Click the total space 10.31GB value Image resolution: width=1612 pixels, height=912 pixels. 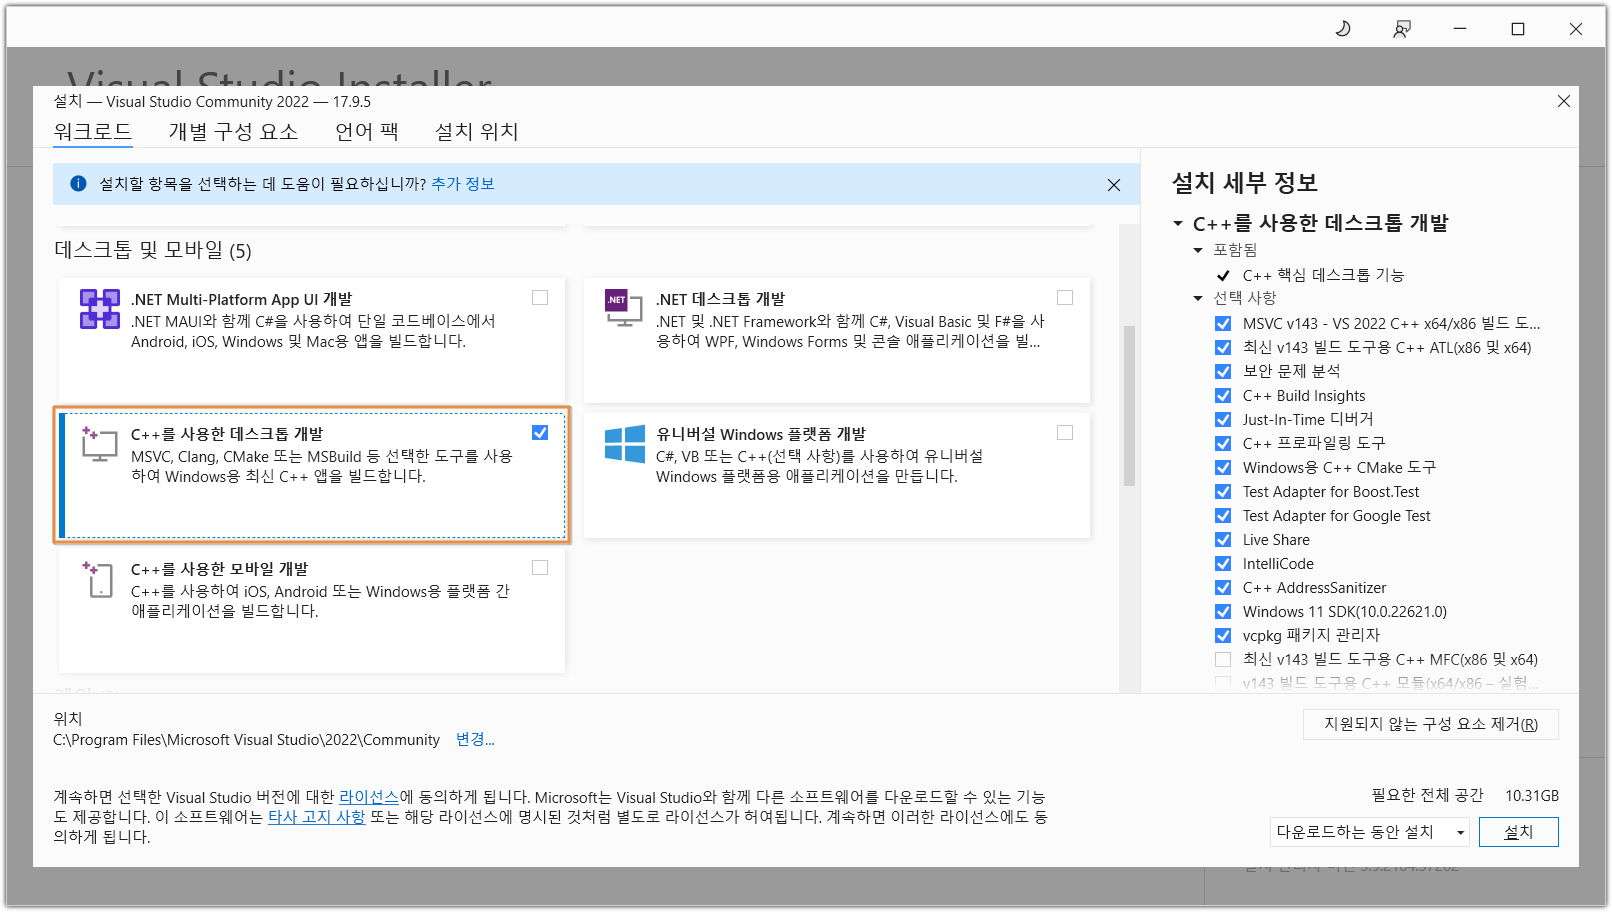(x=1532, y=796)
